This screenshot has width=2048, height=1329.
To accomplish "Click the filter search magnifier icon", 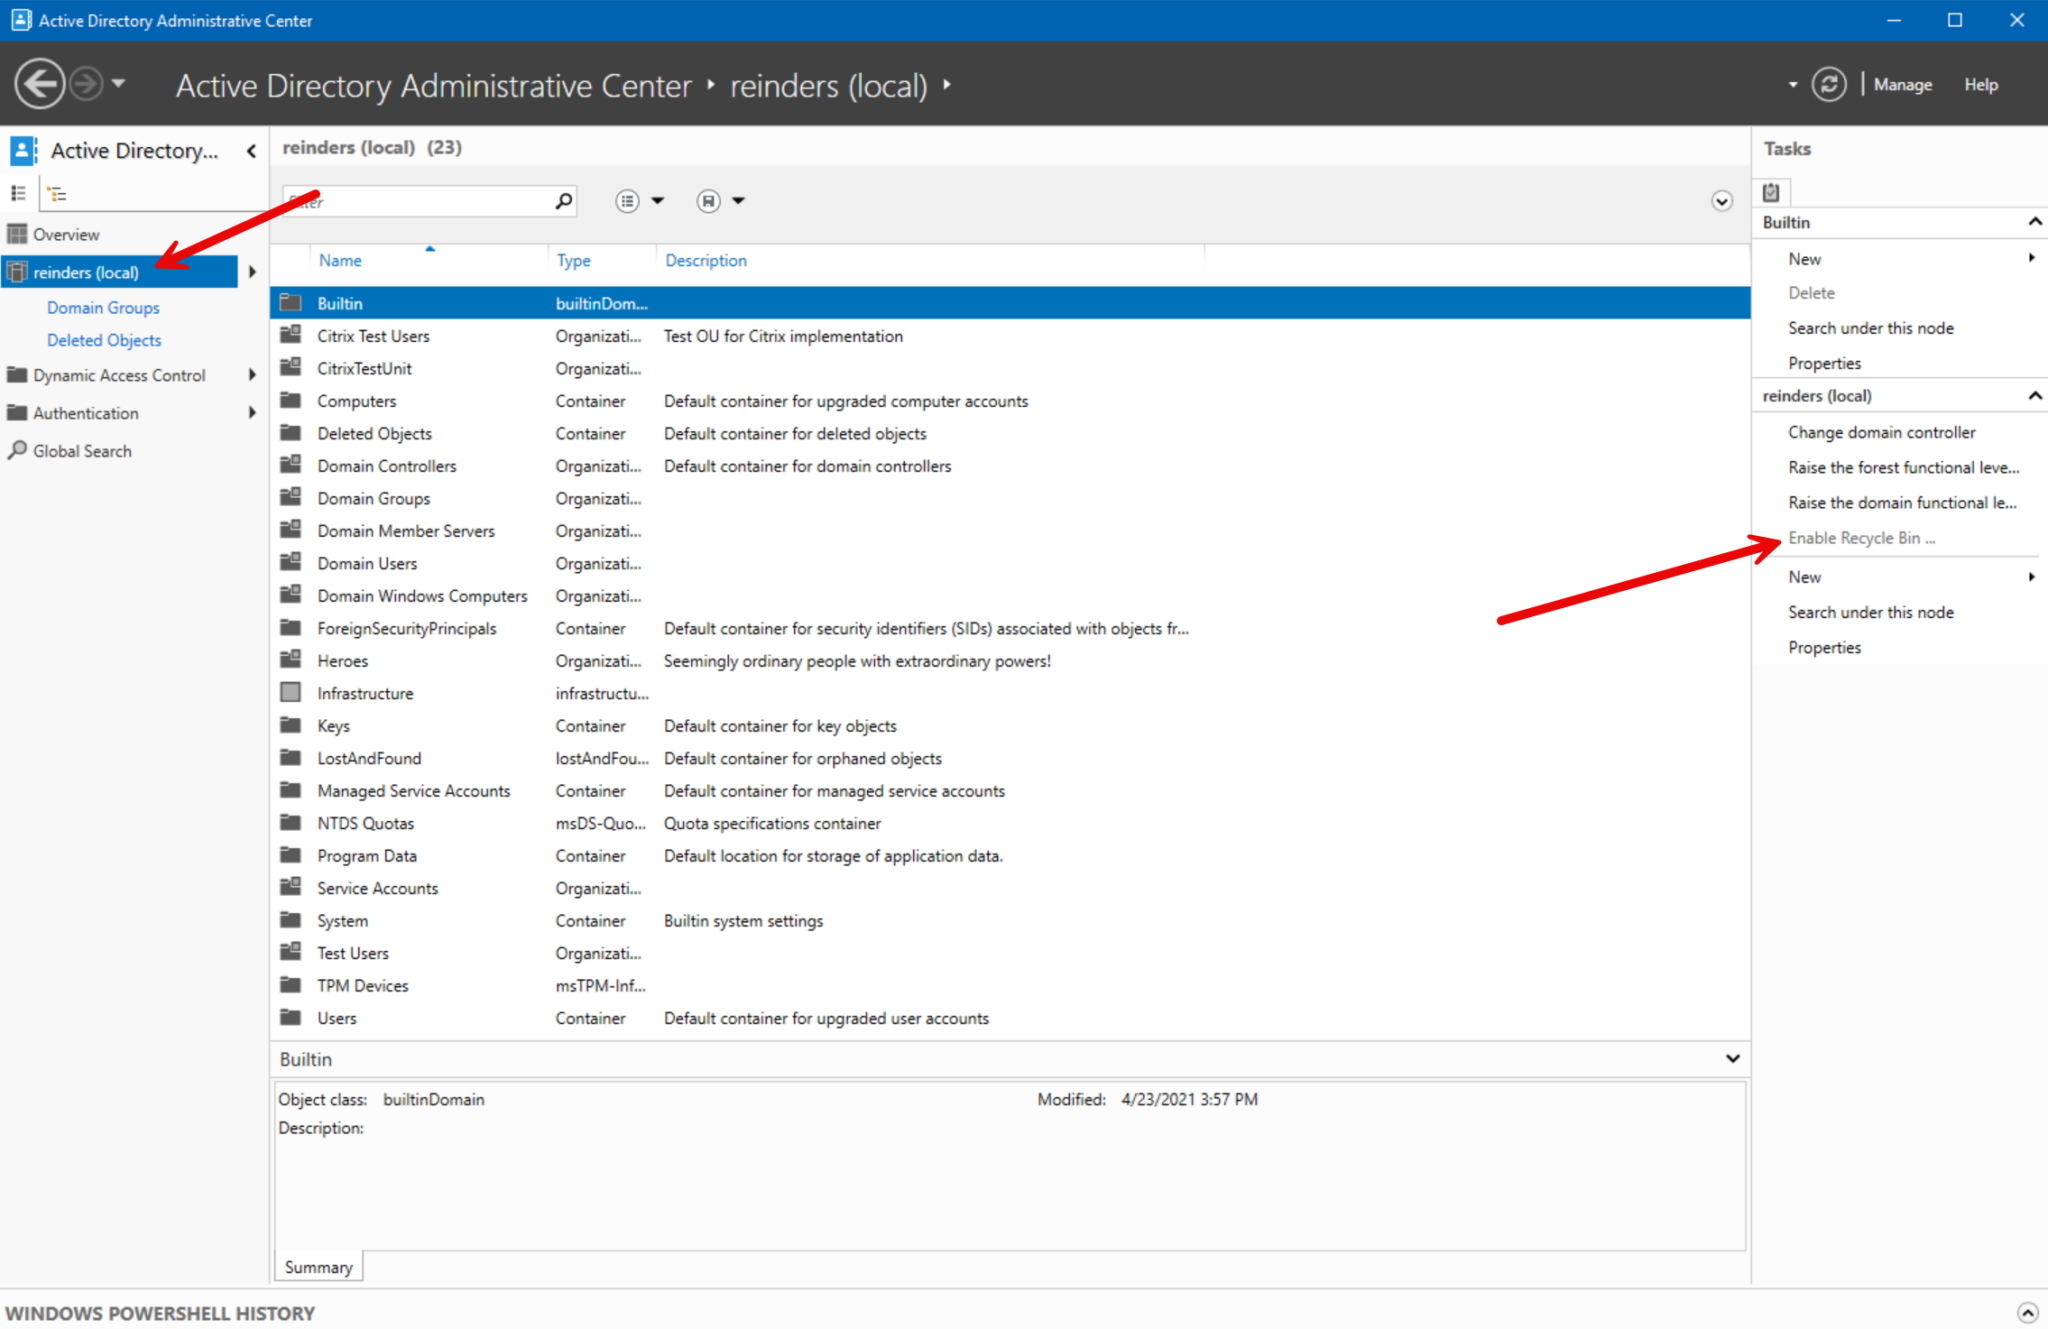I will click(562, 201).
